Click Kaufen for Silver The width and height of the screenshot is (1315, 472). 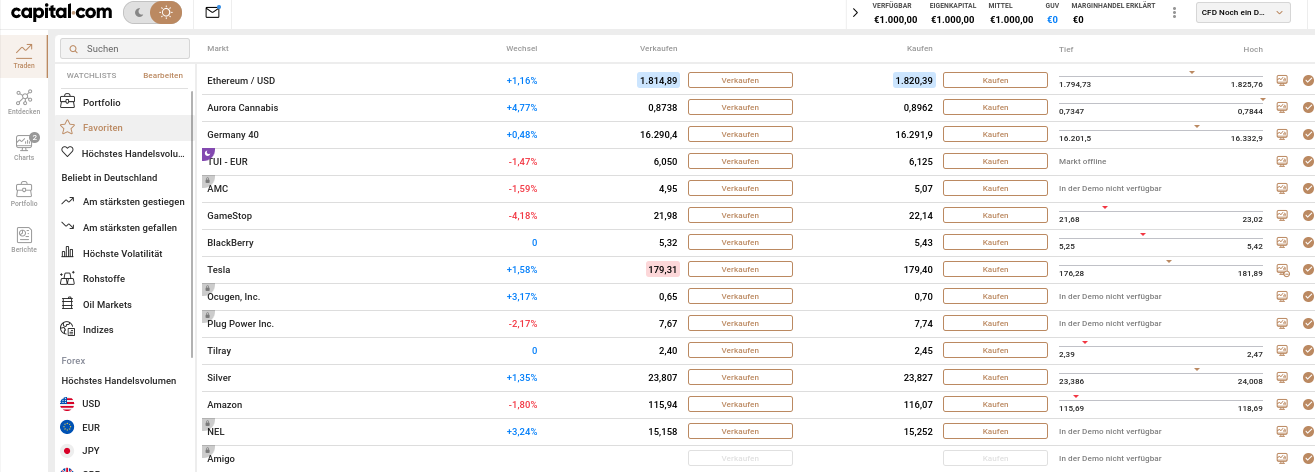click(x=995, y=377)
